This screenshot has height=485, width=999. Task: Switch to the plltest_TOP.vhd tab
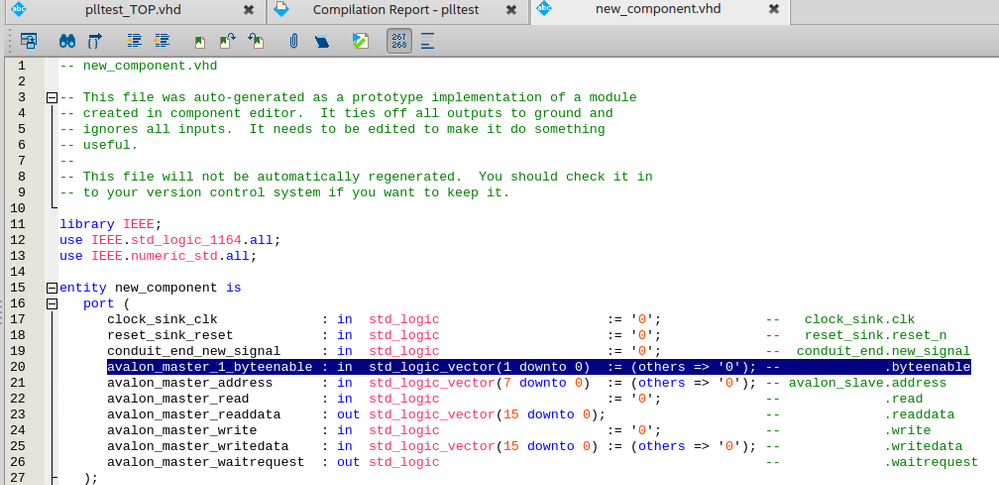pos(132,10)
